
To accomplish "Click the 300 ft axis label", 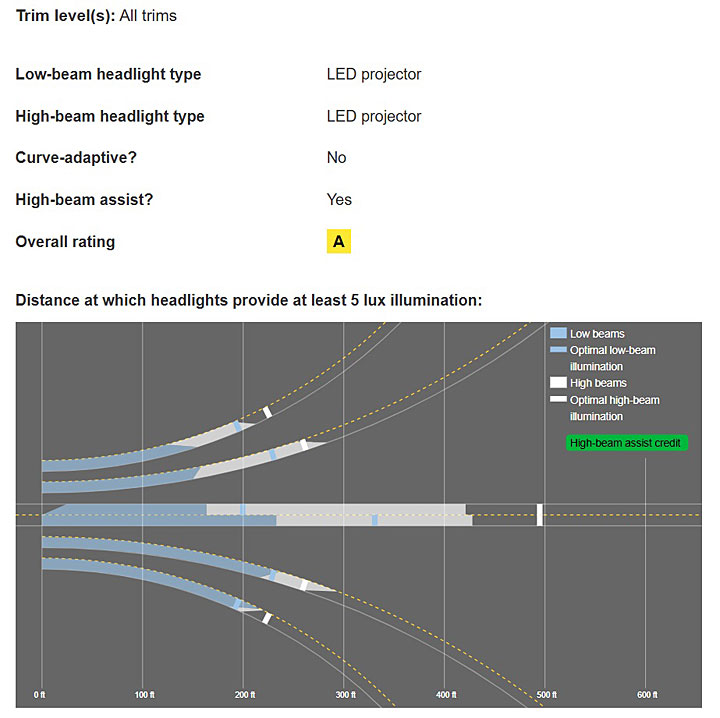I will 346,695.
